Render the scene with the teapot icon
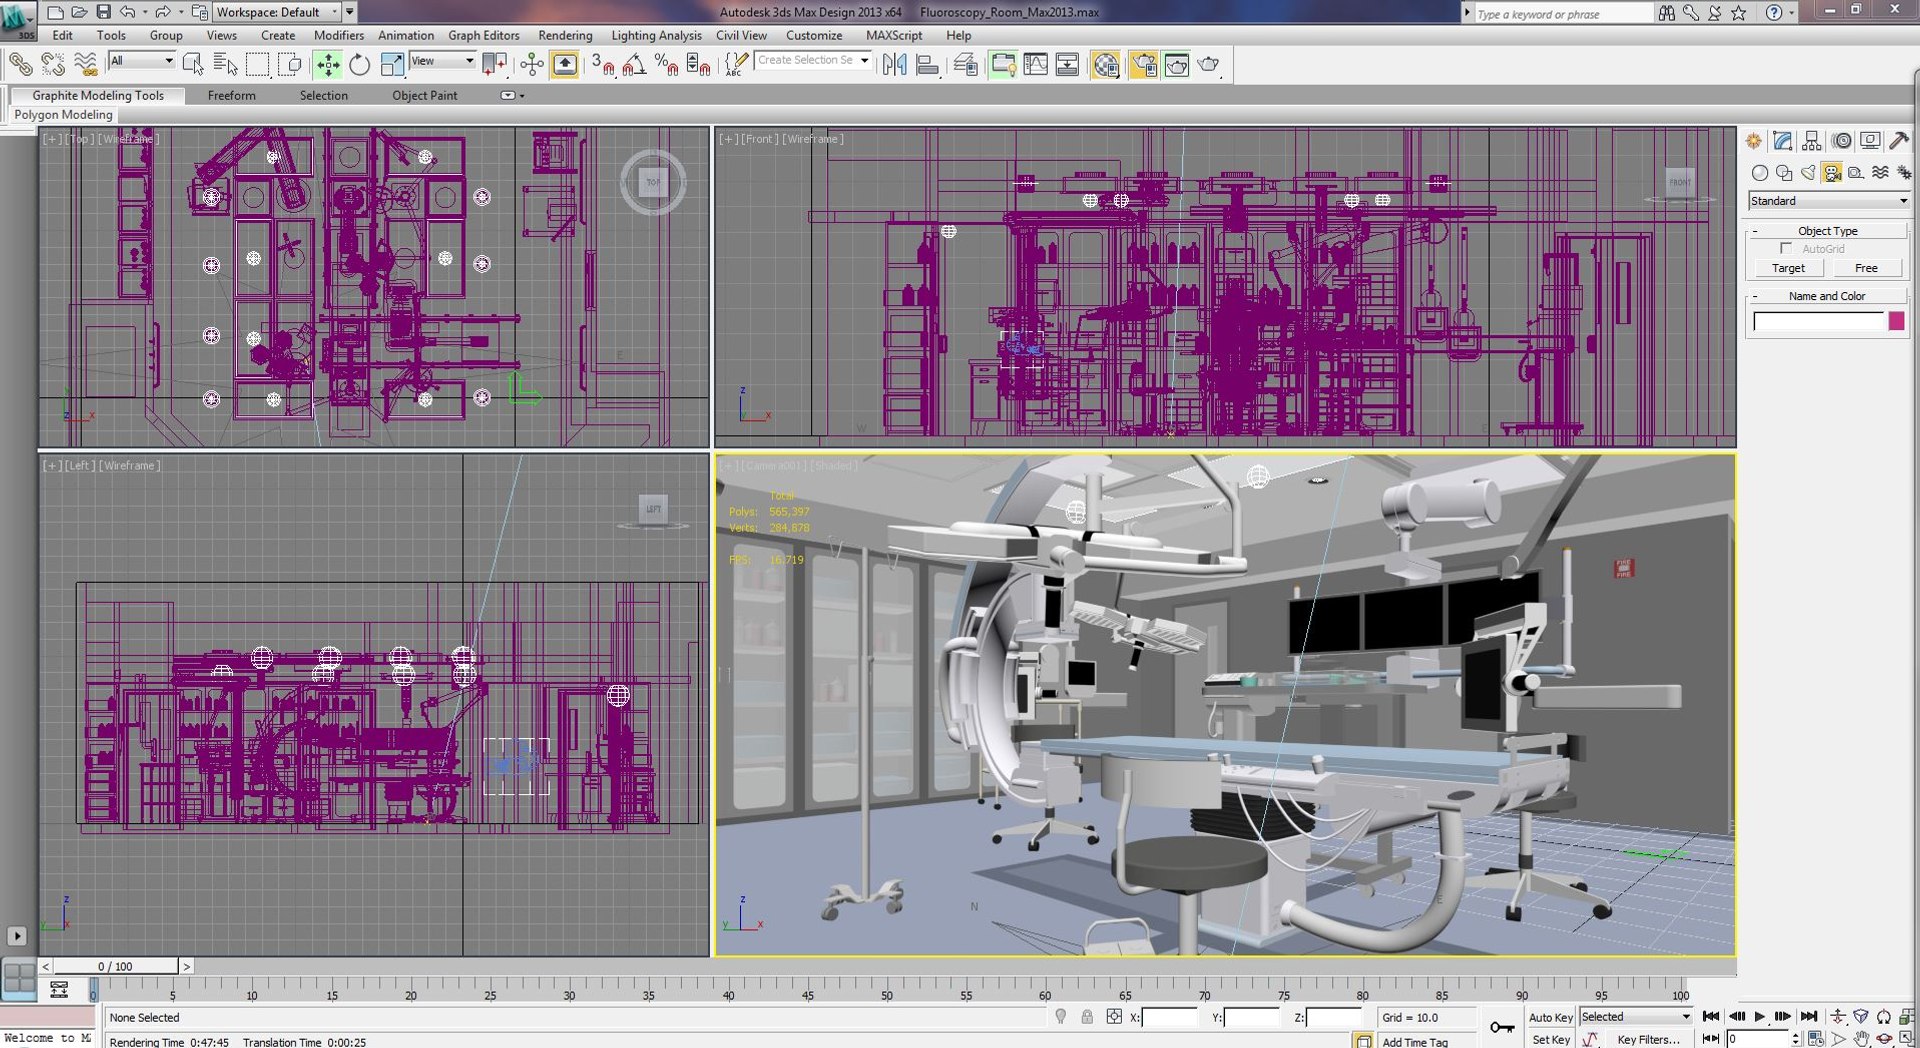1920x1048 pixels. coord(1208,65)
